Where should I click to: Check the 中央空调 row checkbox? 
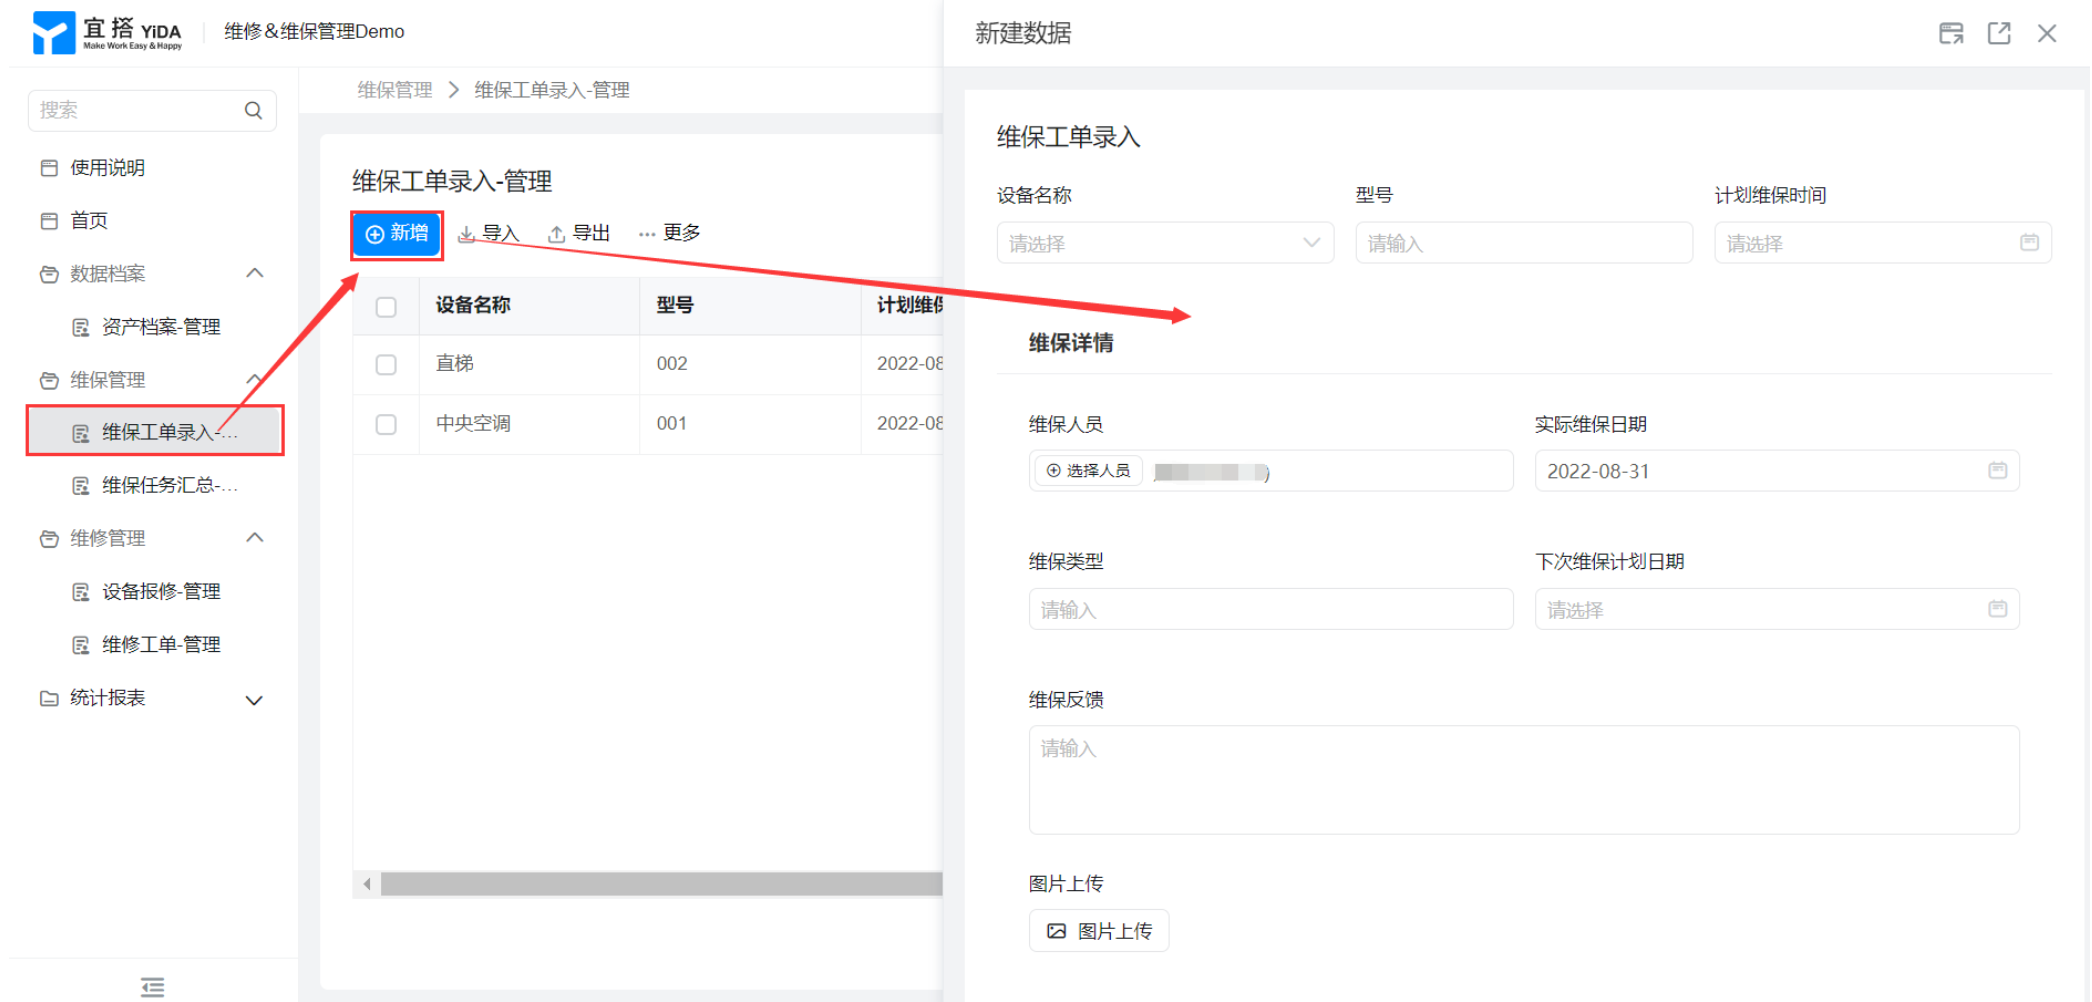coord(386,425)
